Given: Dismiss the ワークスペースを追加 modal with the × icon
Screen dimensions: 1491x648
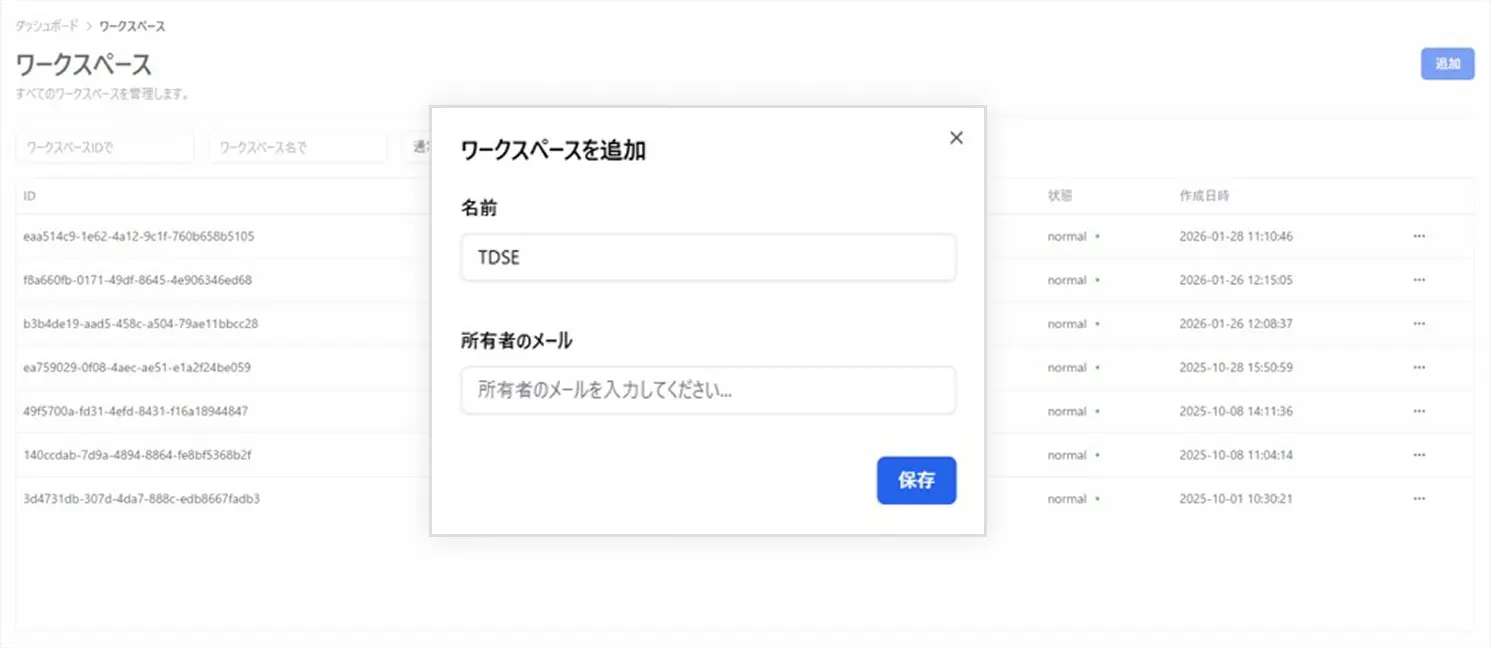Looking at the screenshot, I should coord(956,137).
